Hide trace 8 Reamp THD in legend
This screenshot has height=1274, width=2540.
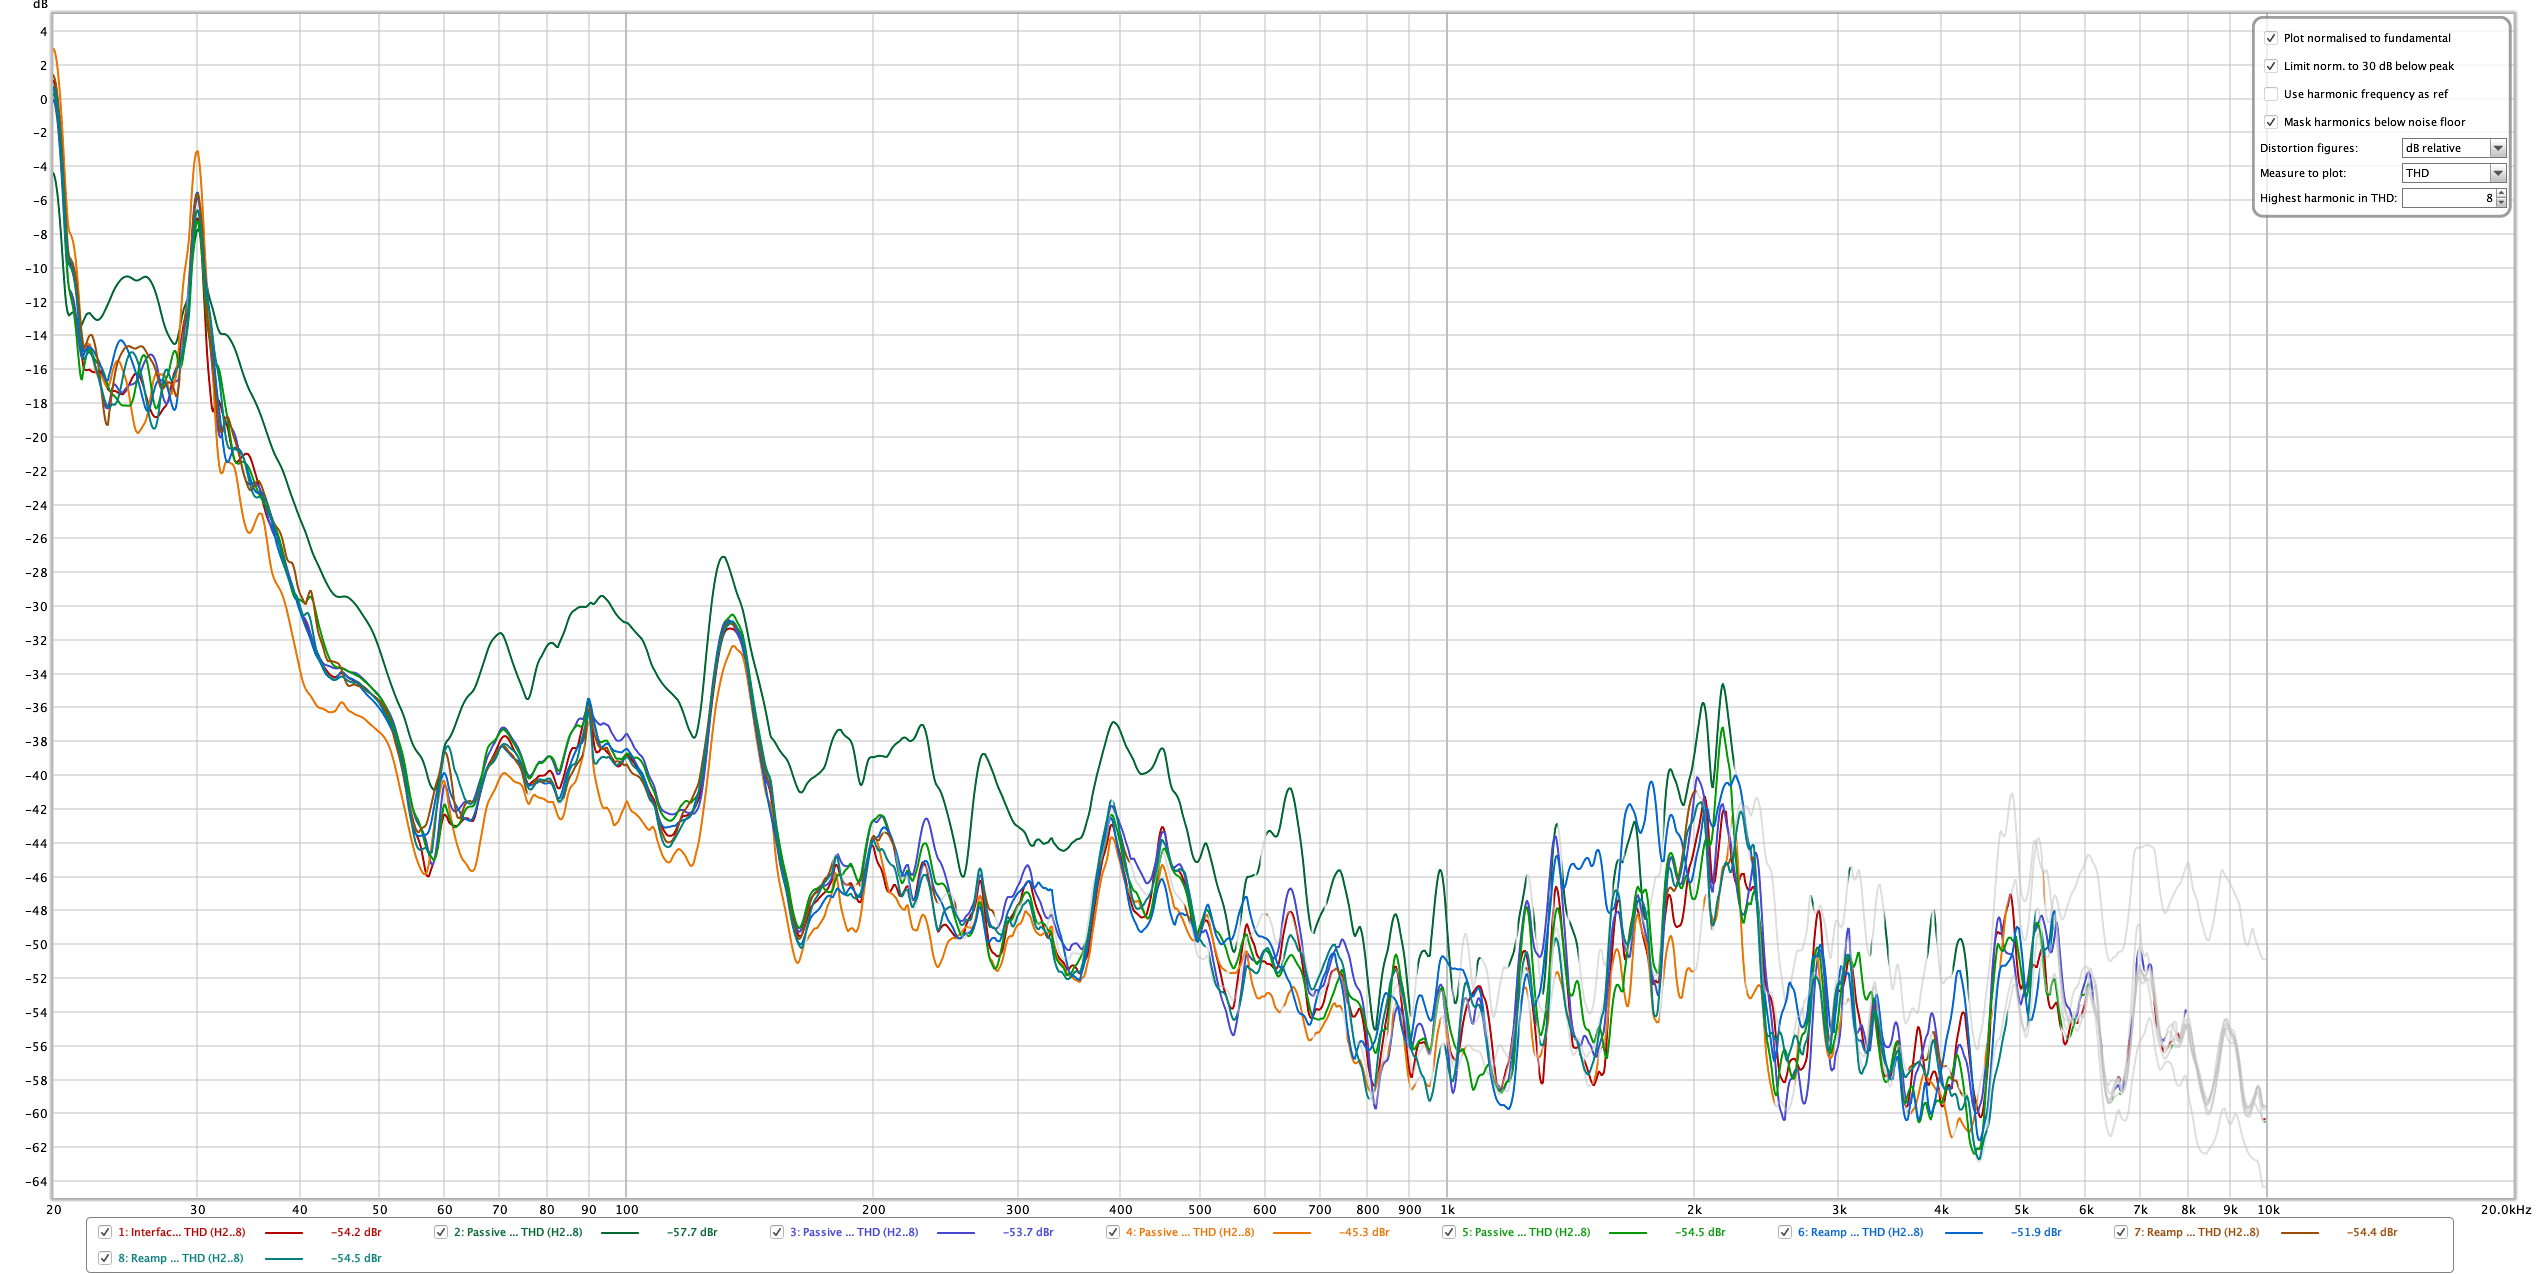click(x=105, y=1258)
